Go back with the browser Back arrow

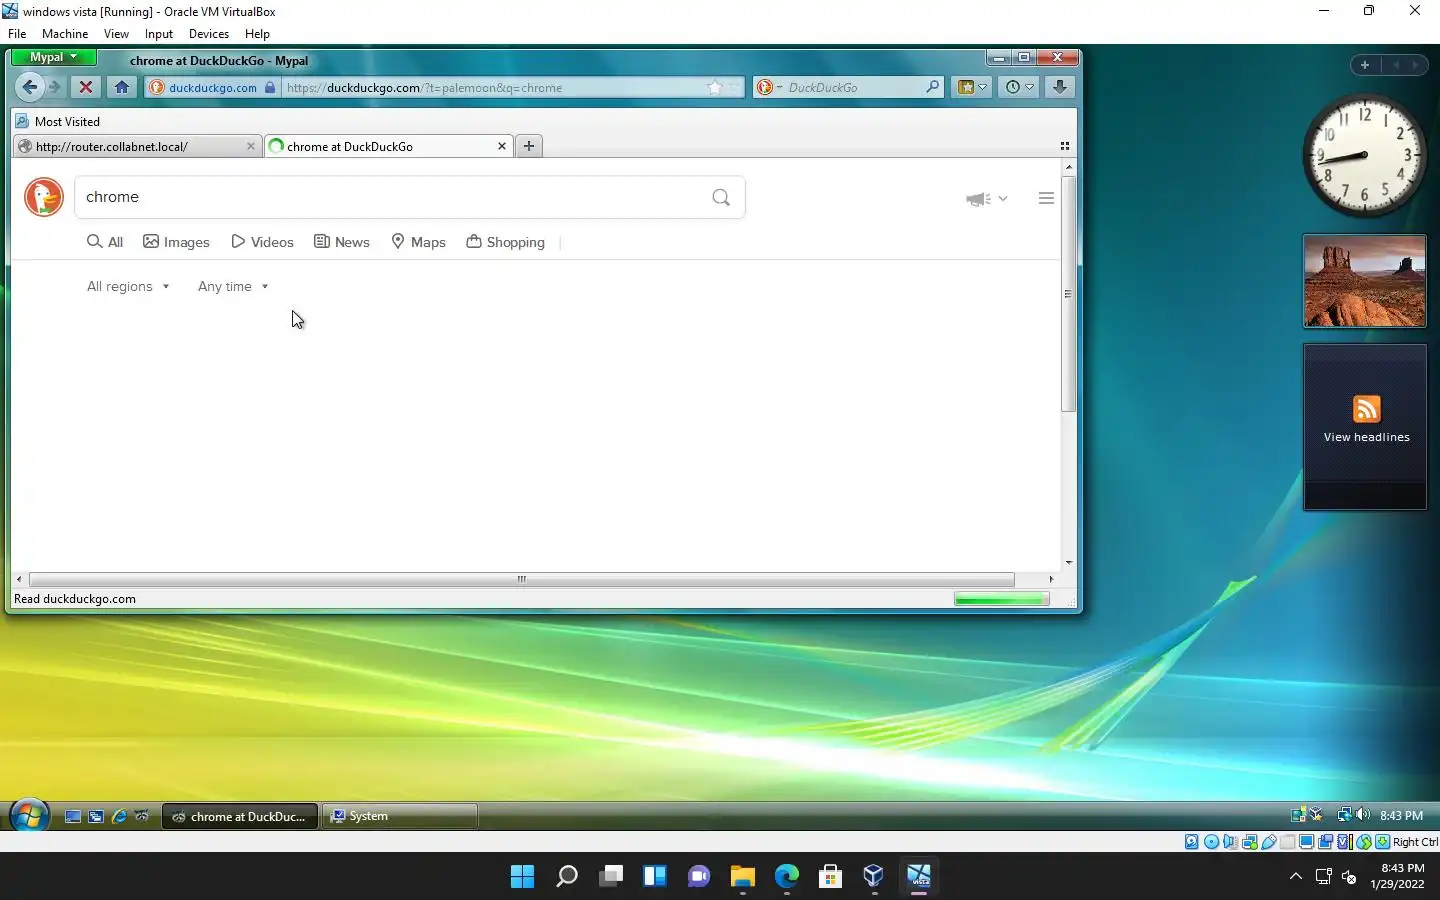click(x=29, y=87)
